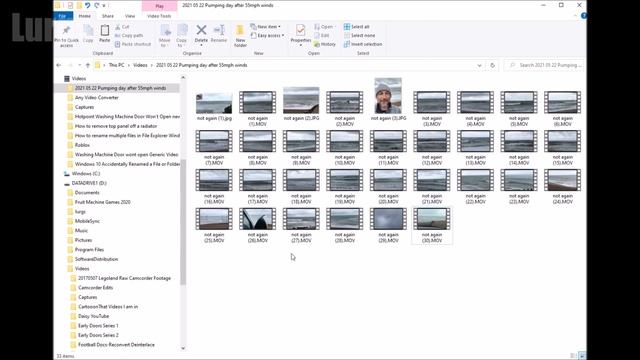
Task: Open the Easy access dropdown
Action: [267, 36]
